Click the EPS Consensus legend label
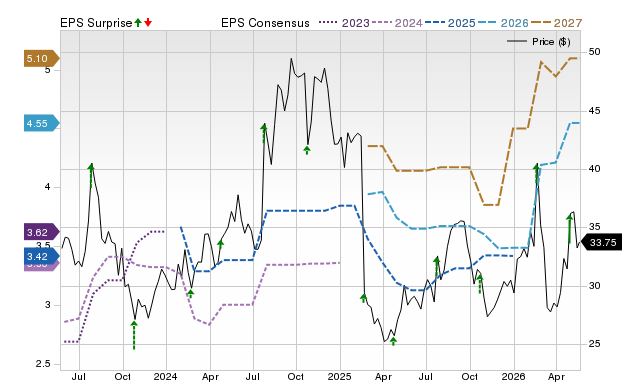 click(x=265, y=23)
